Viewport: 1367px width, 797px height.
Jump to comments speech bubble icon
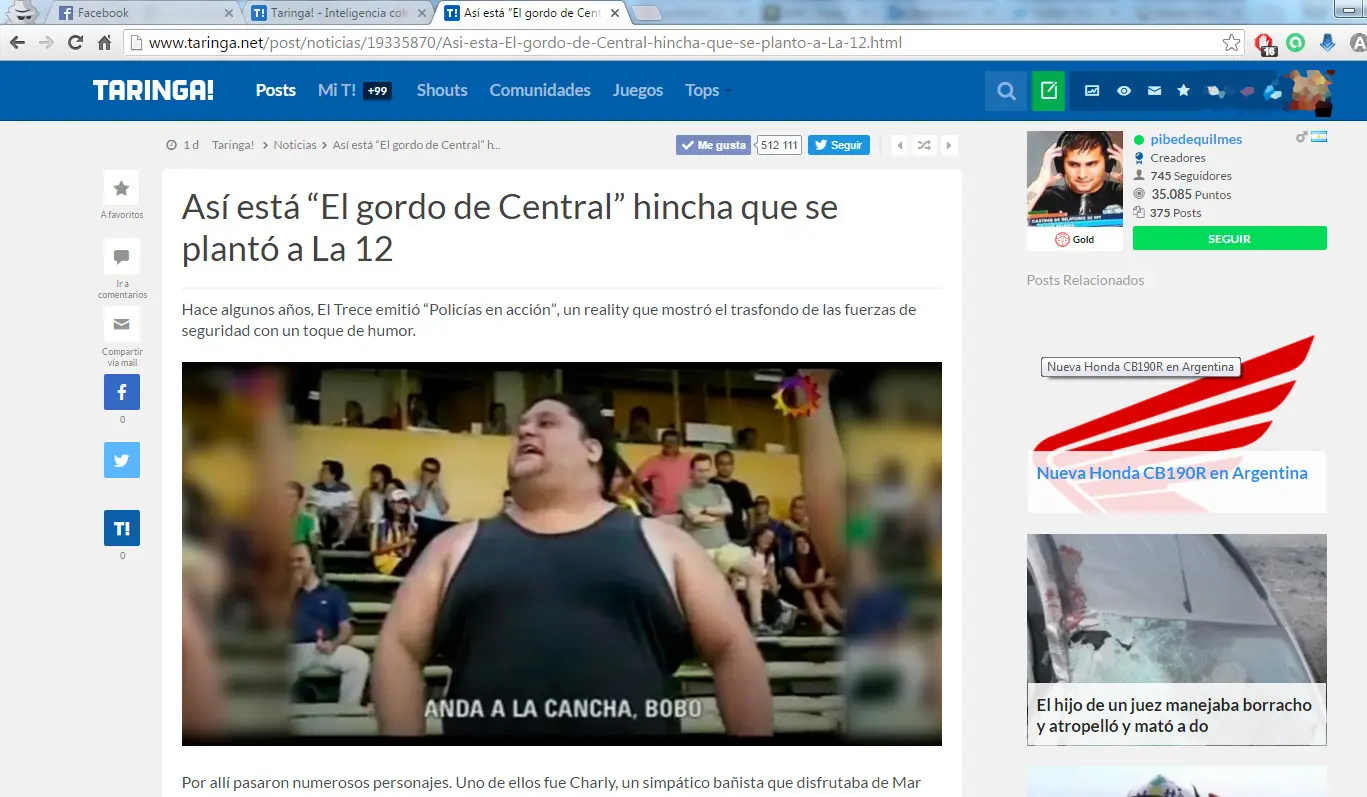121,257
